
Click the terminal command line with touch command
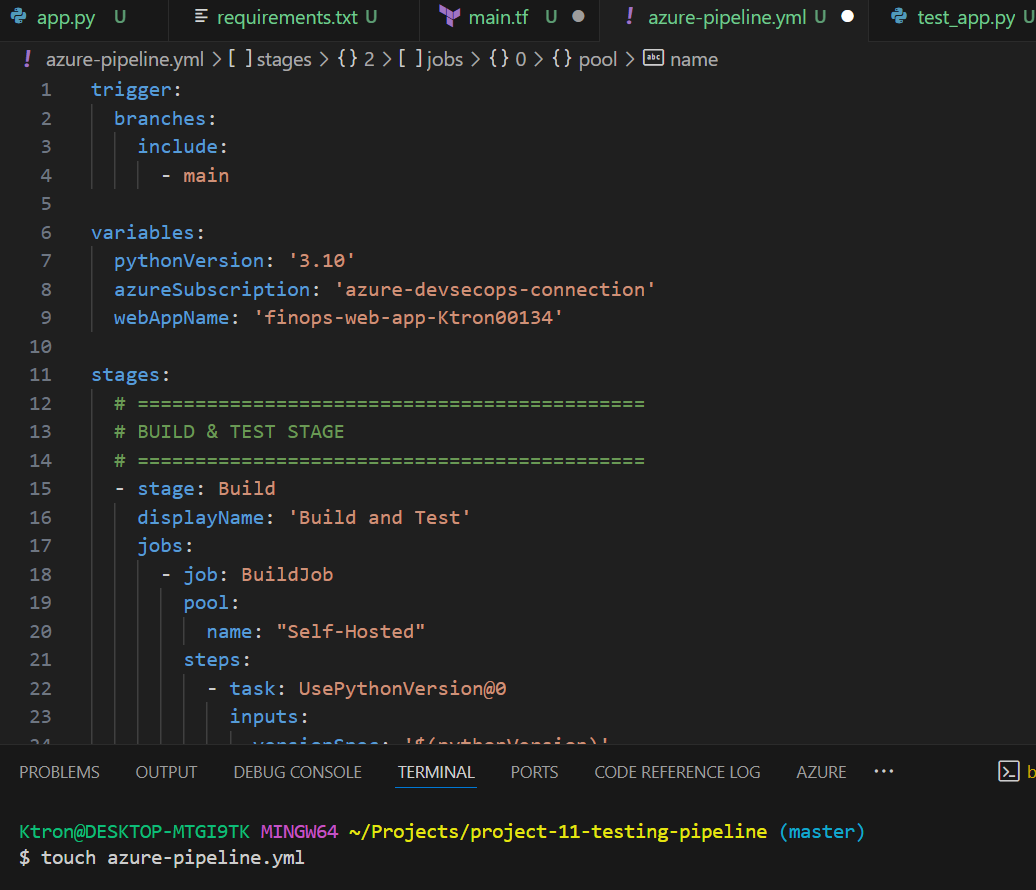pyautogui.click(x=172, y=858)
